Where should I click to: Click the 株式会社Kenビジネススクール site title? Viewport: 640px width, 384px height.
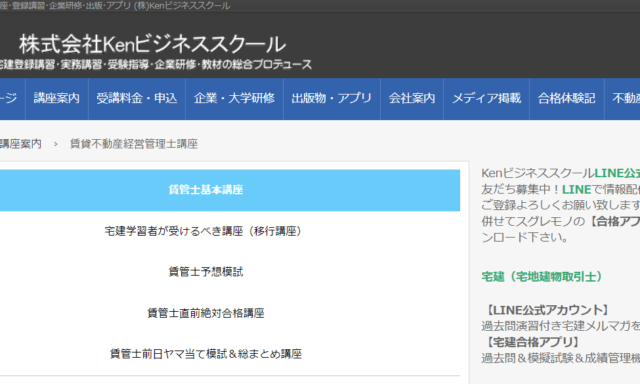(152, 44)
